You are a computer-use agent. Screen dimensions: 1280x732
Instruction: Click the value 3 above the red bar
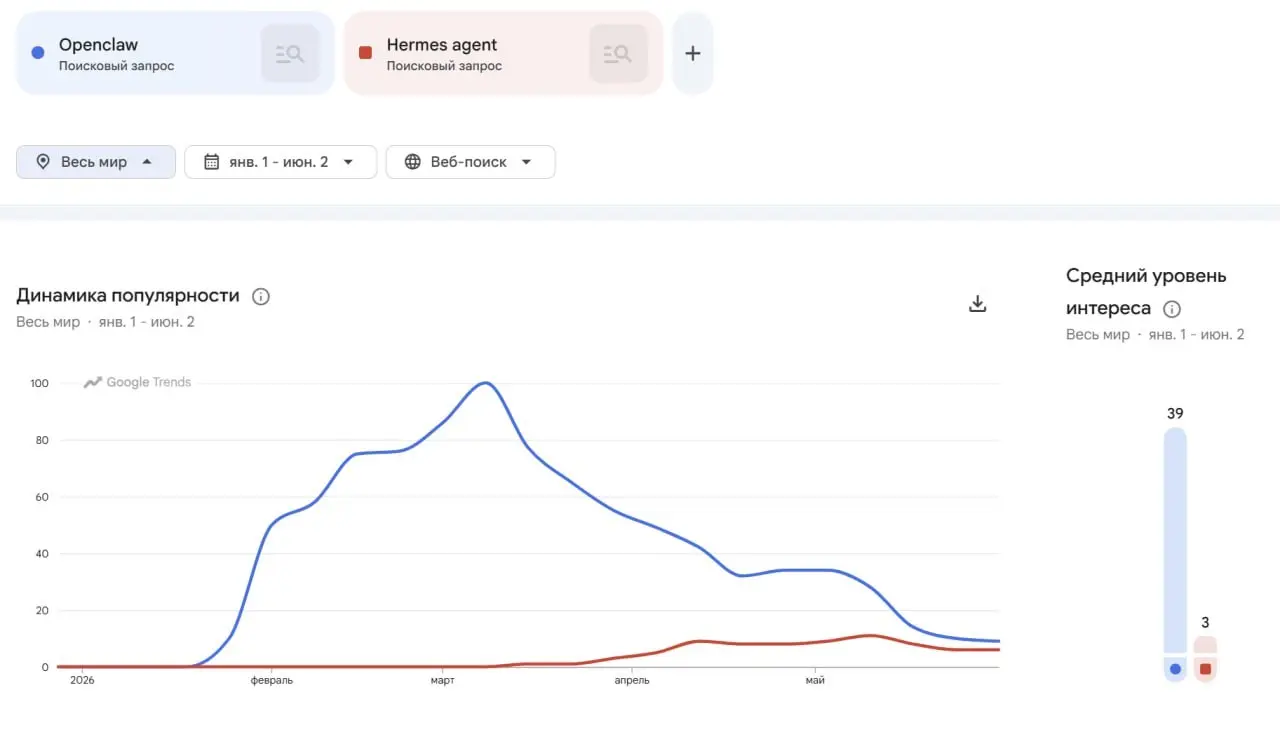(x=1205, y=622)
